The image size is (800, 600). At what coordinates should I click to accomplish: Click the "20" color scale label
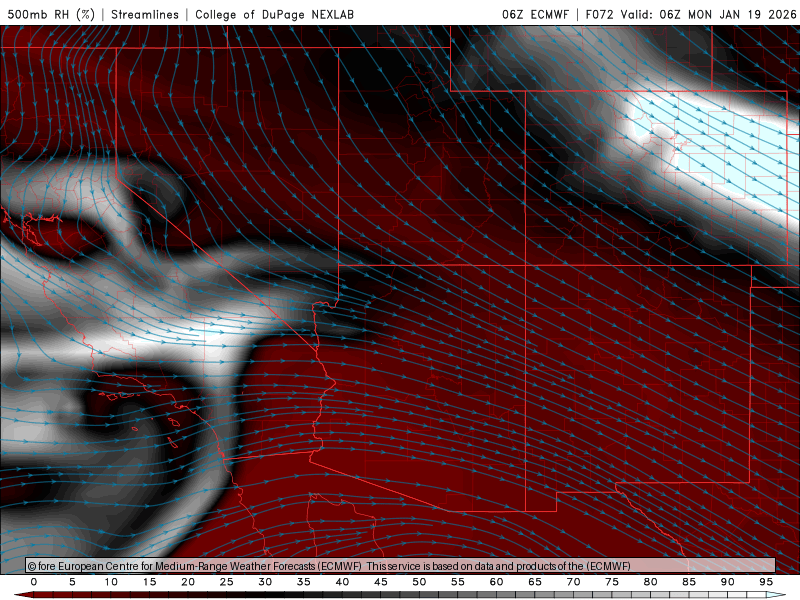(188, 582)
